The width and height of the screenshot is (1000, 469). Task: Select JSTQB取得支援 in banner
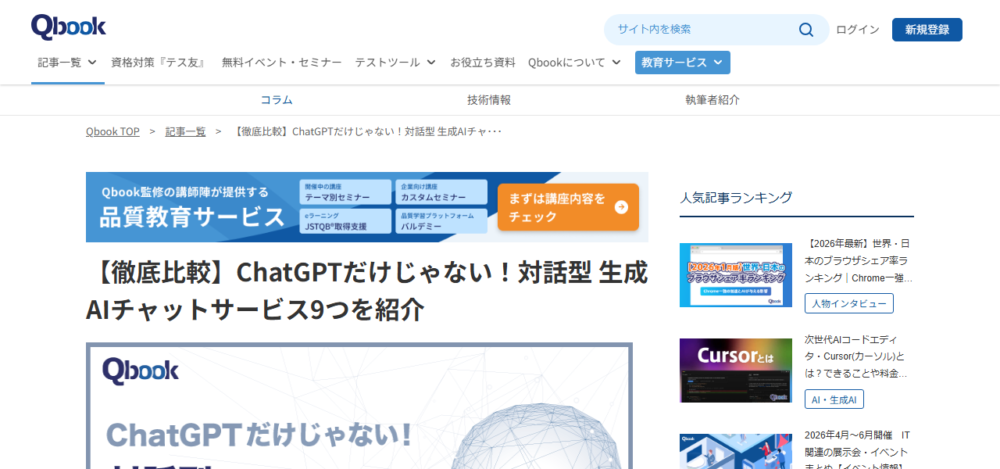tap(345, 221)
